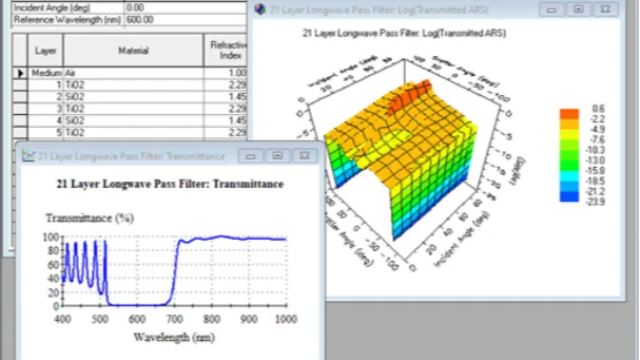This screenshot has width=640, height=360.
Task: Click row selector for layer 4
Action: pyautogui.click(x=20, y=120)
